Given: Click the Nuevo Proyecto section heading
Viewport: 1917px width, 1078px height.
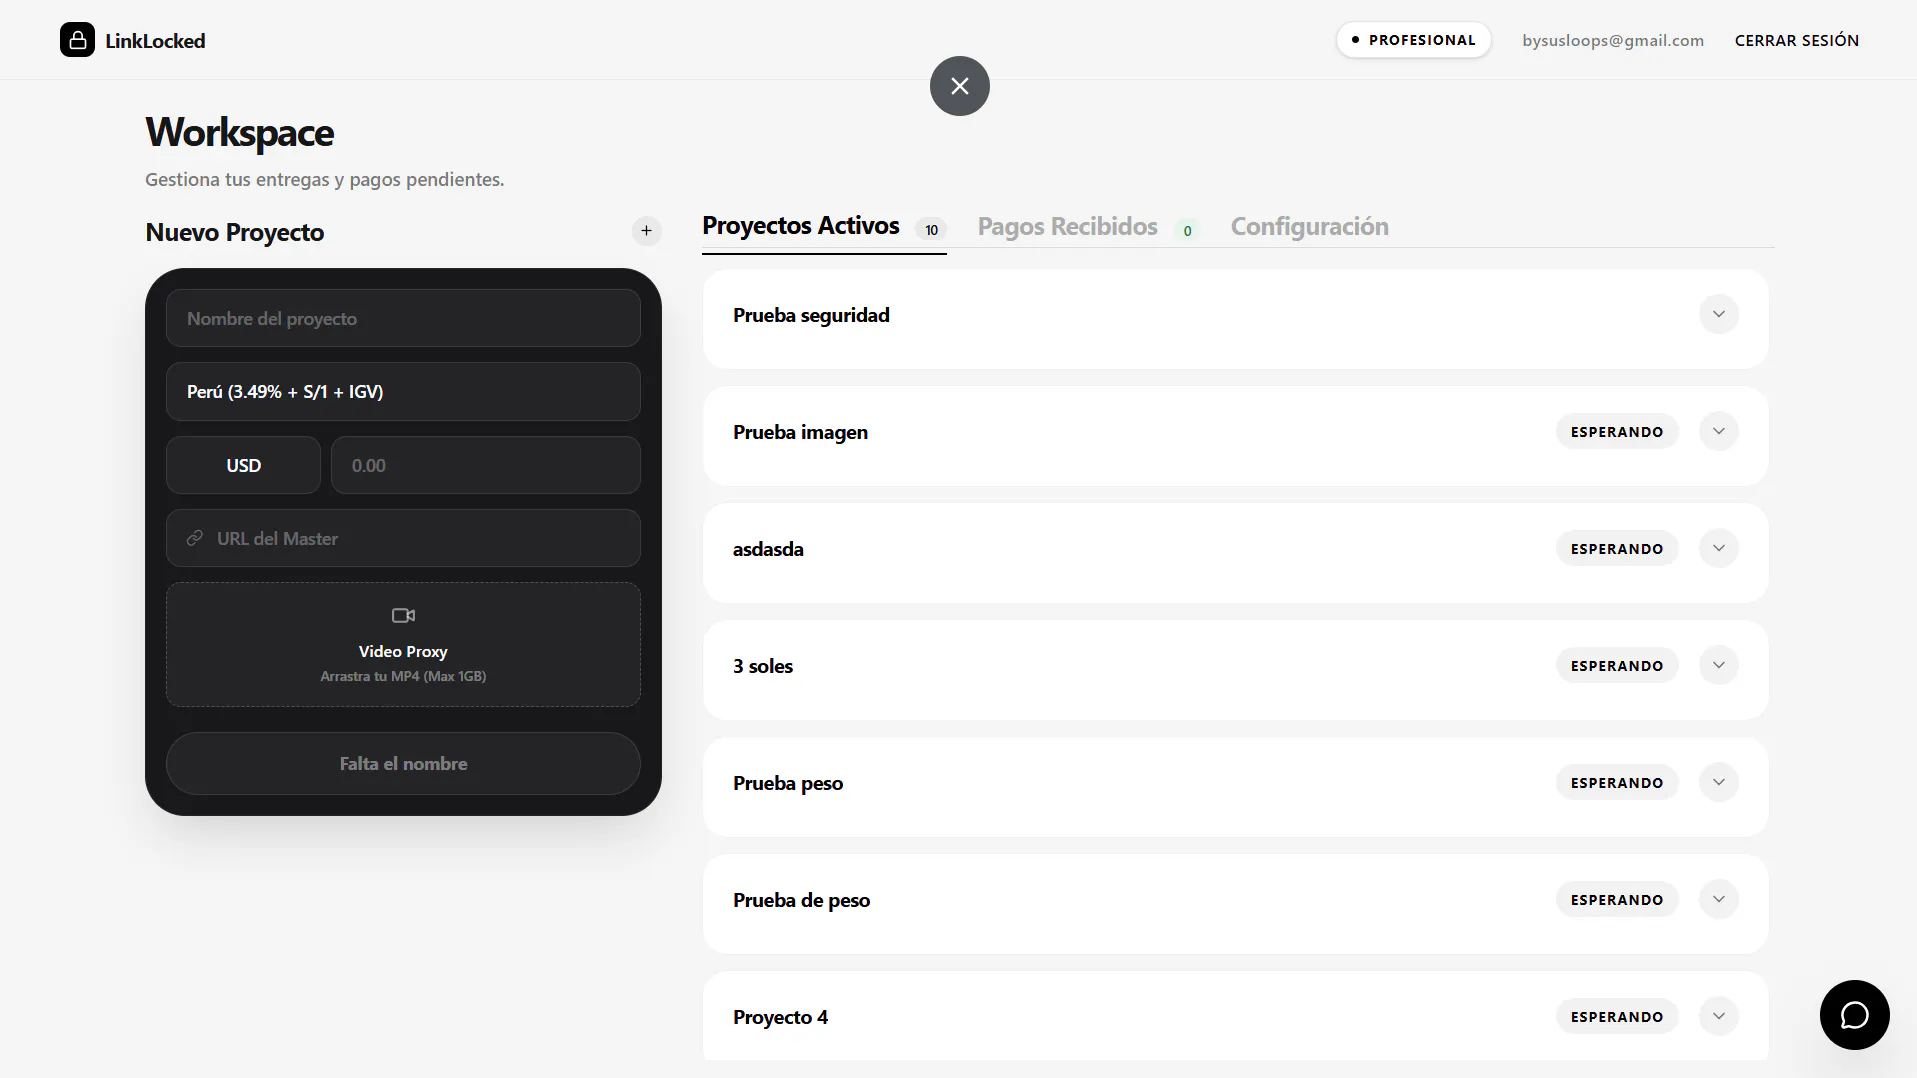Looking at the screenshot, I should [x=235, y=232].
